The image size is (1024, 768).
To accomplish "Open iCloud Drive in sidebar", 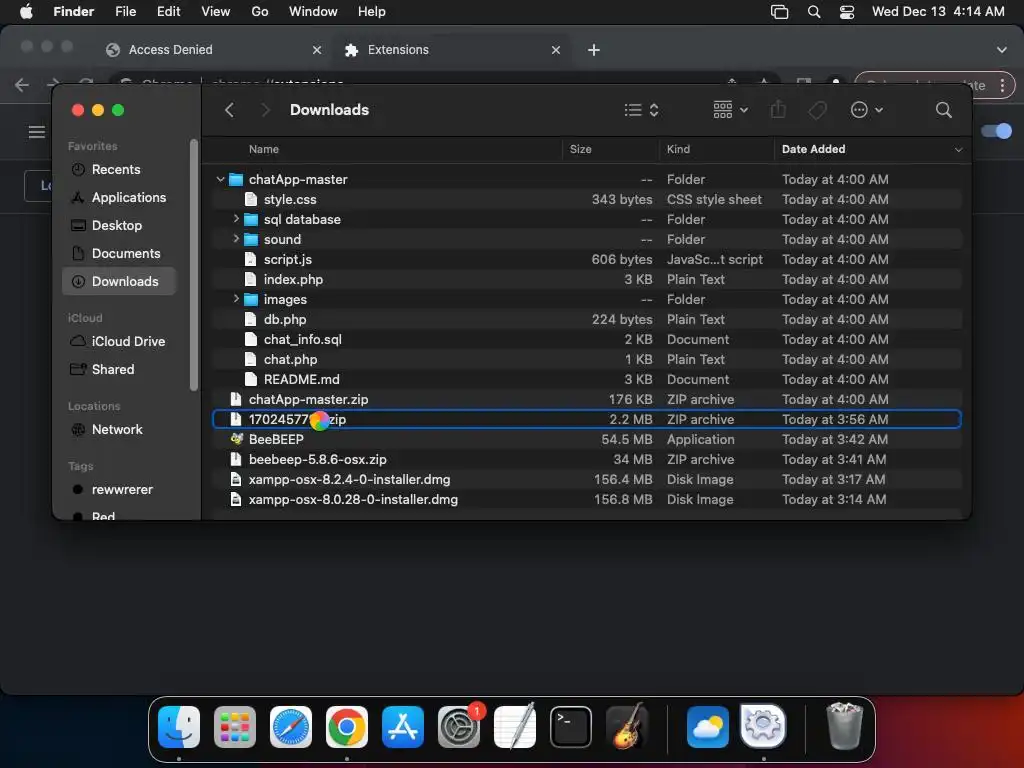I will point(120,342).
